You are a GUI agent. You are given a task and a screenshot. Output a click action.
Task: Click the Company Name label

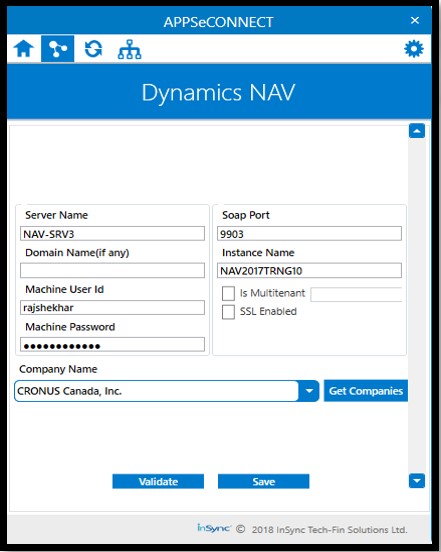[x=58, y=369]
